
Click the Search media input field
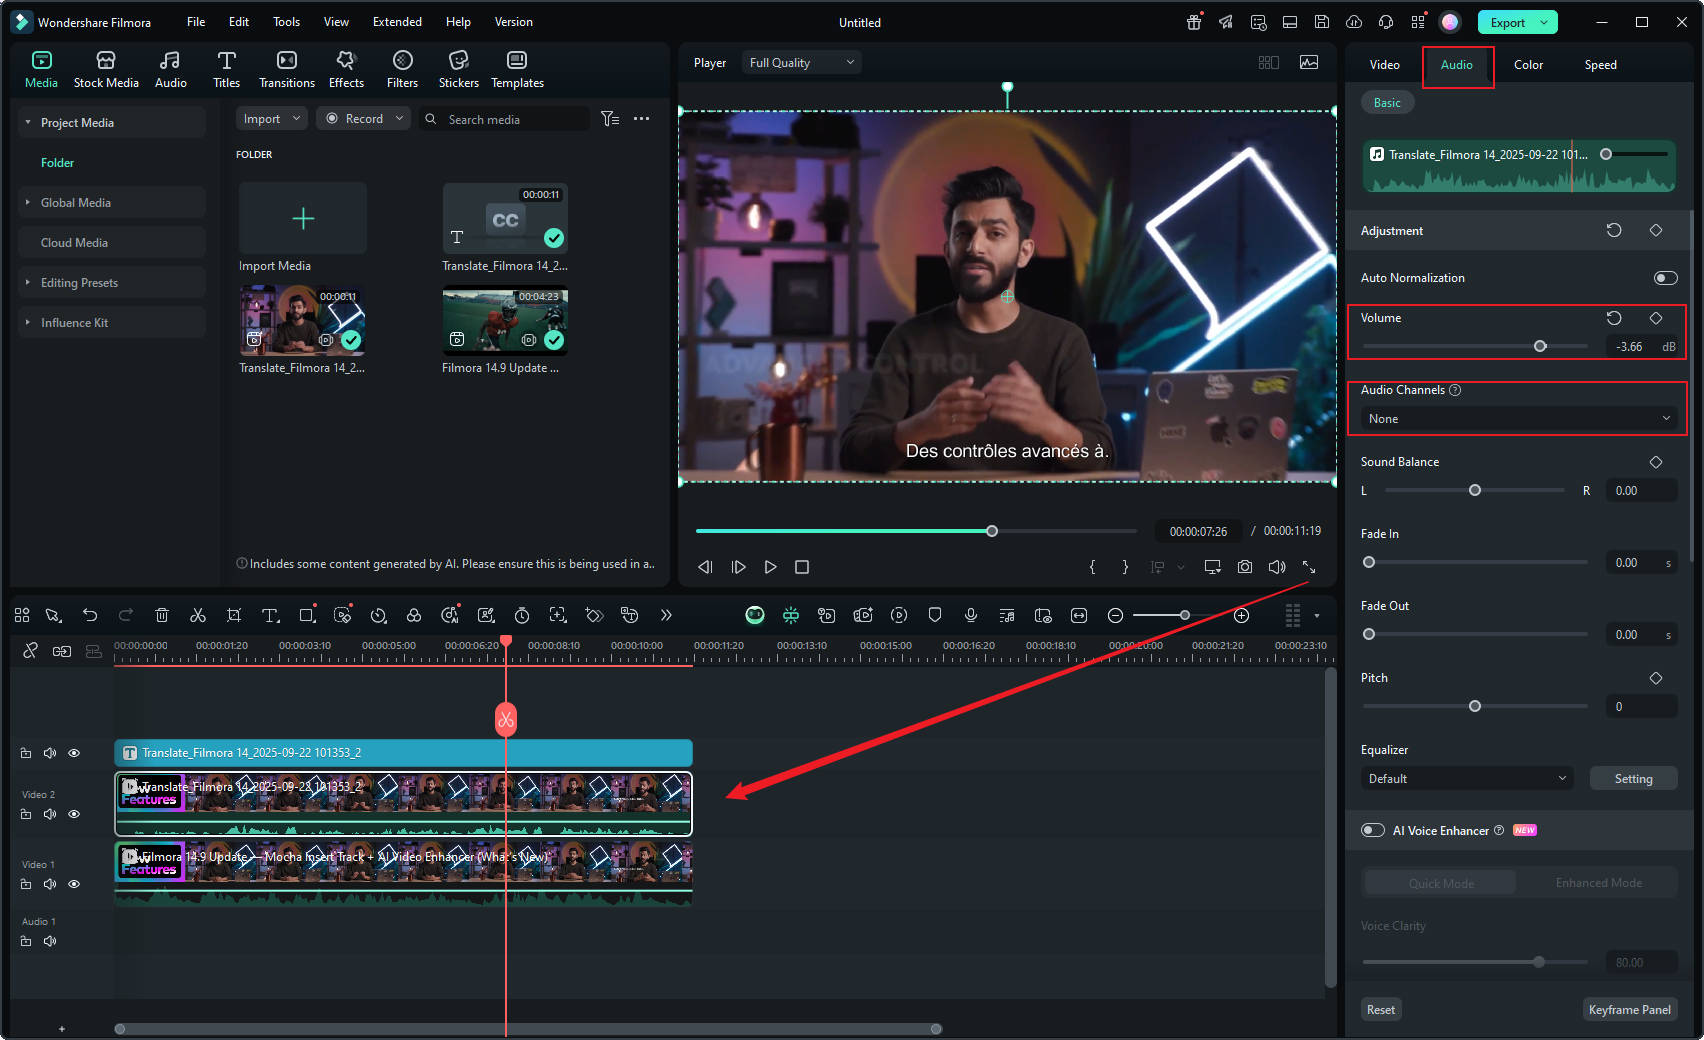[504, 119]
